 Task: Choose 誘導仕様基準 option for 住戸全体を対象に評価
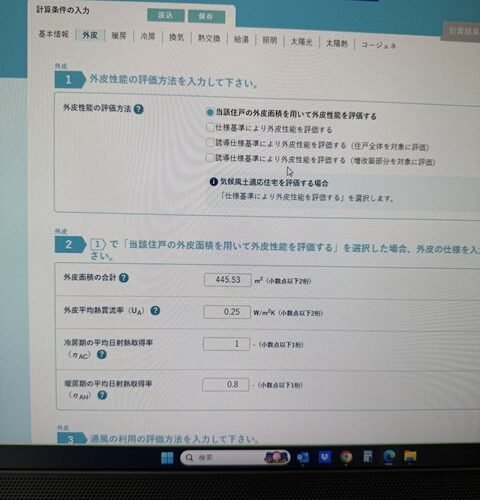[x=210, y=142]
